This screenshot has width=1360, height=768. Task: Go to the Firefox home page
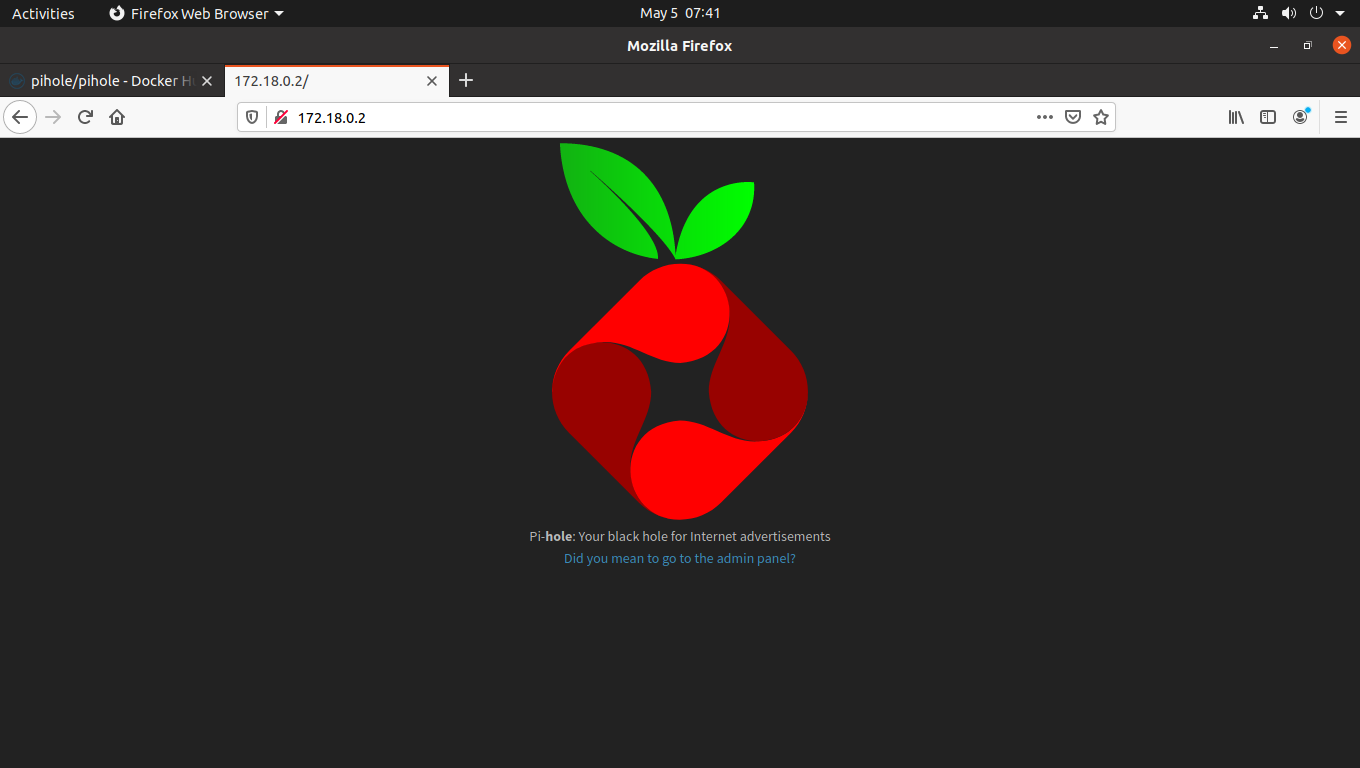coord(117,117)
